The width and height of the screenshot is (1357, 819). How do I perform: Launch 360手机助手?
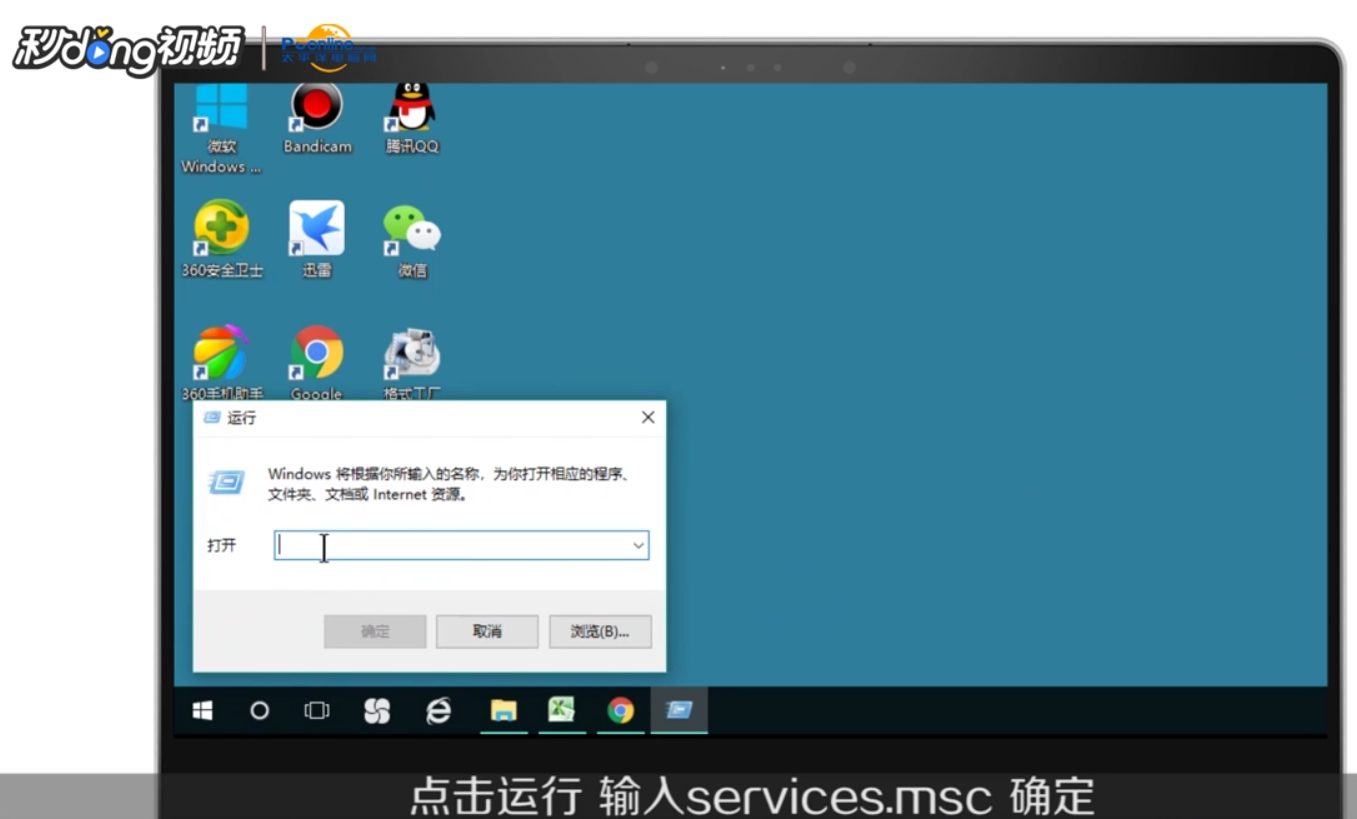(x=221, y=352)
